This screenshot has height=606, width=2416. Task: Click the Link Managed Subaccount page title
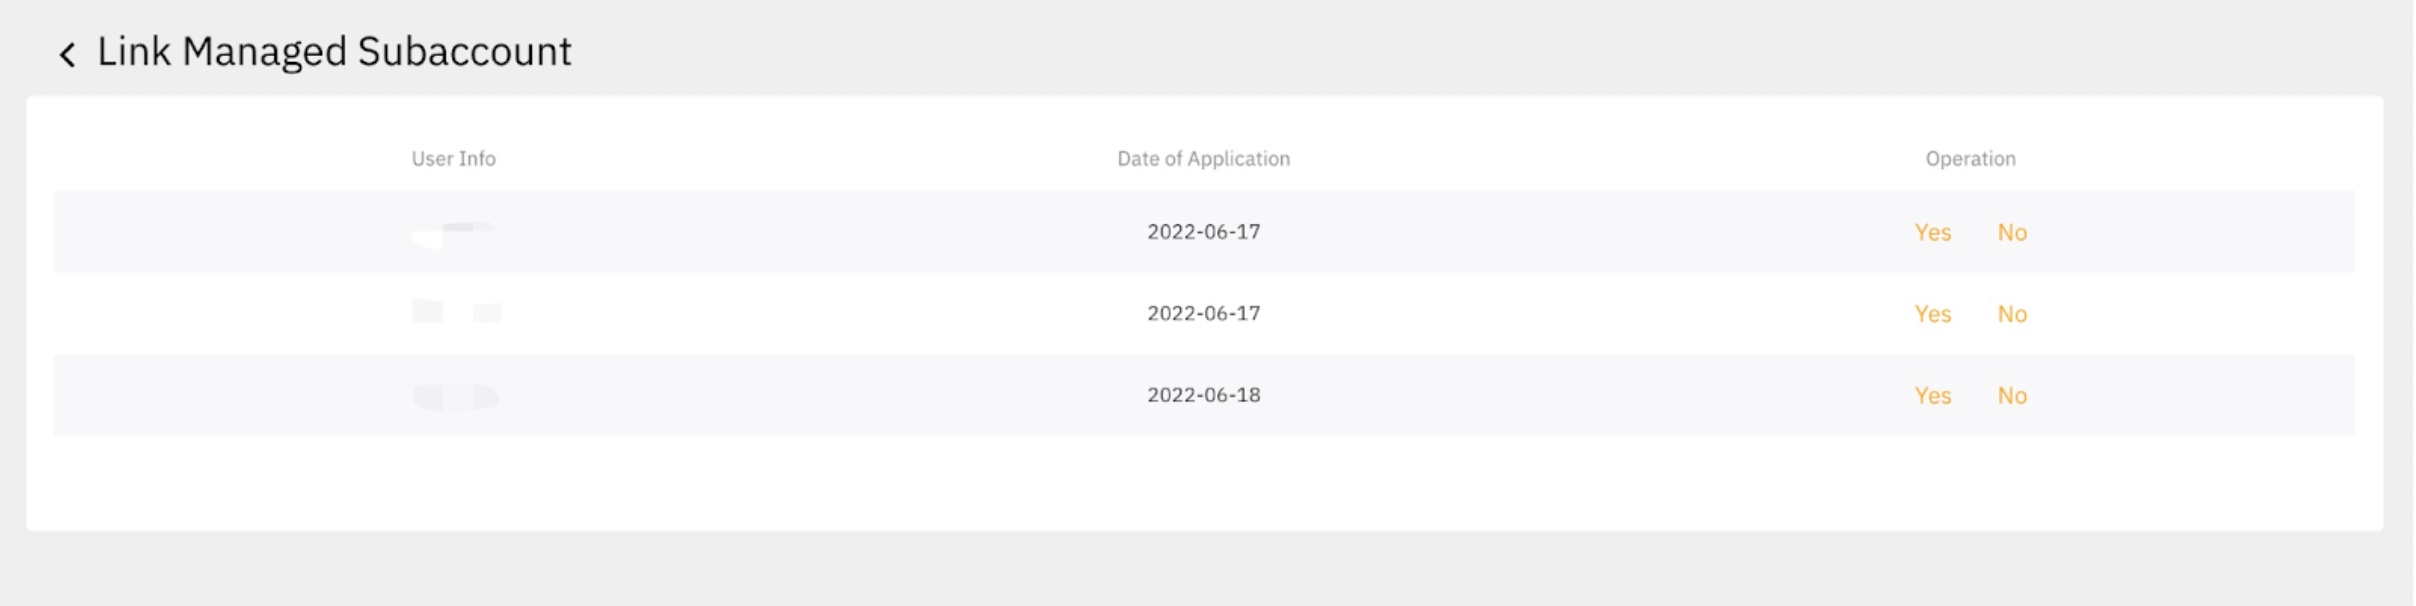pos(334,52)
